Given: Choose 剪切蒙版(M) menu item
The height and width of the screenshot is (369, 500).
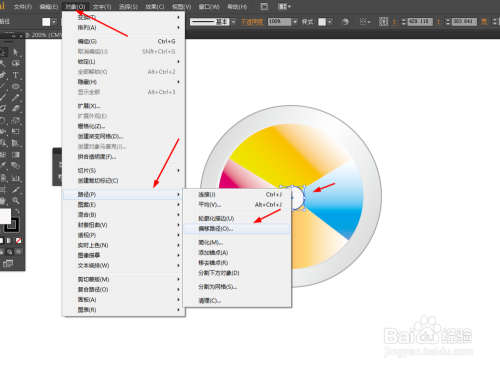Looking at the screenshot, I should click(124, 279).
